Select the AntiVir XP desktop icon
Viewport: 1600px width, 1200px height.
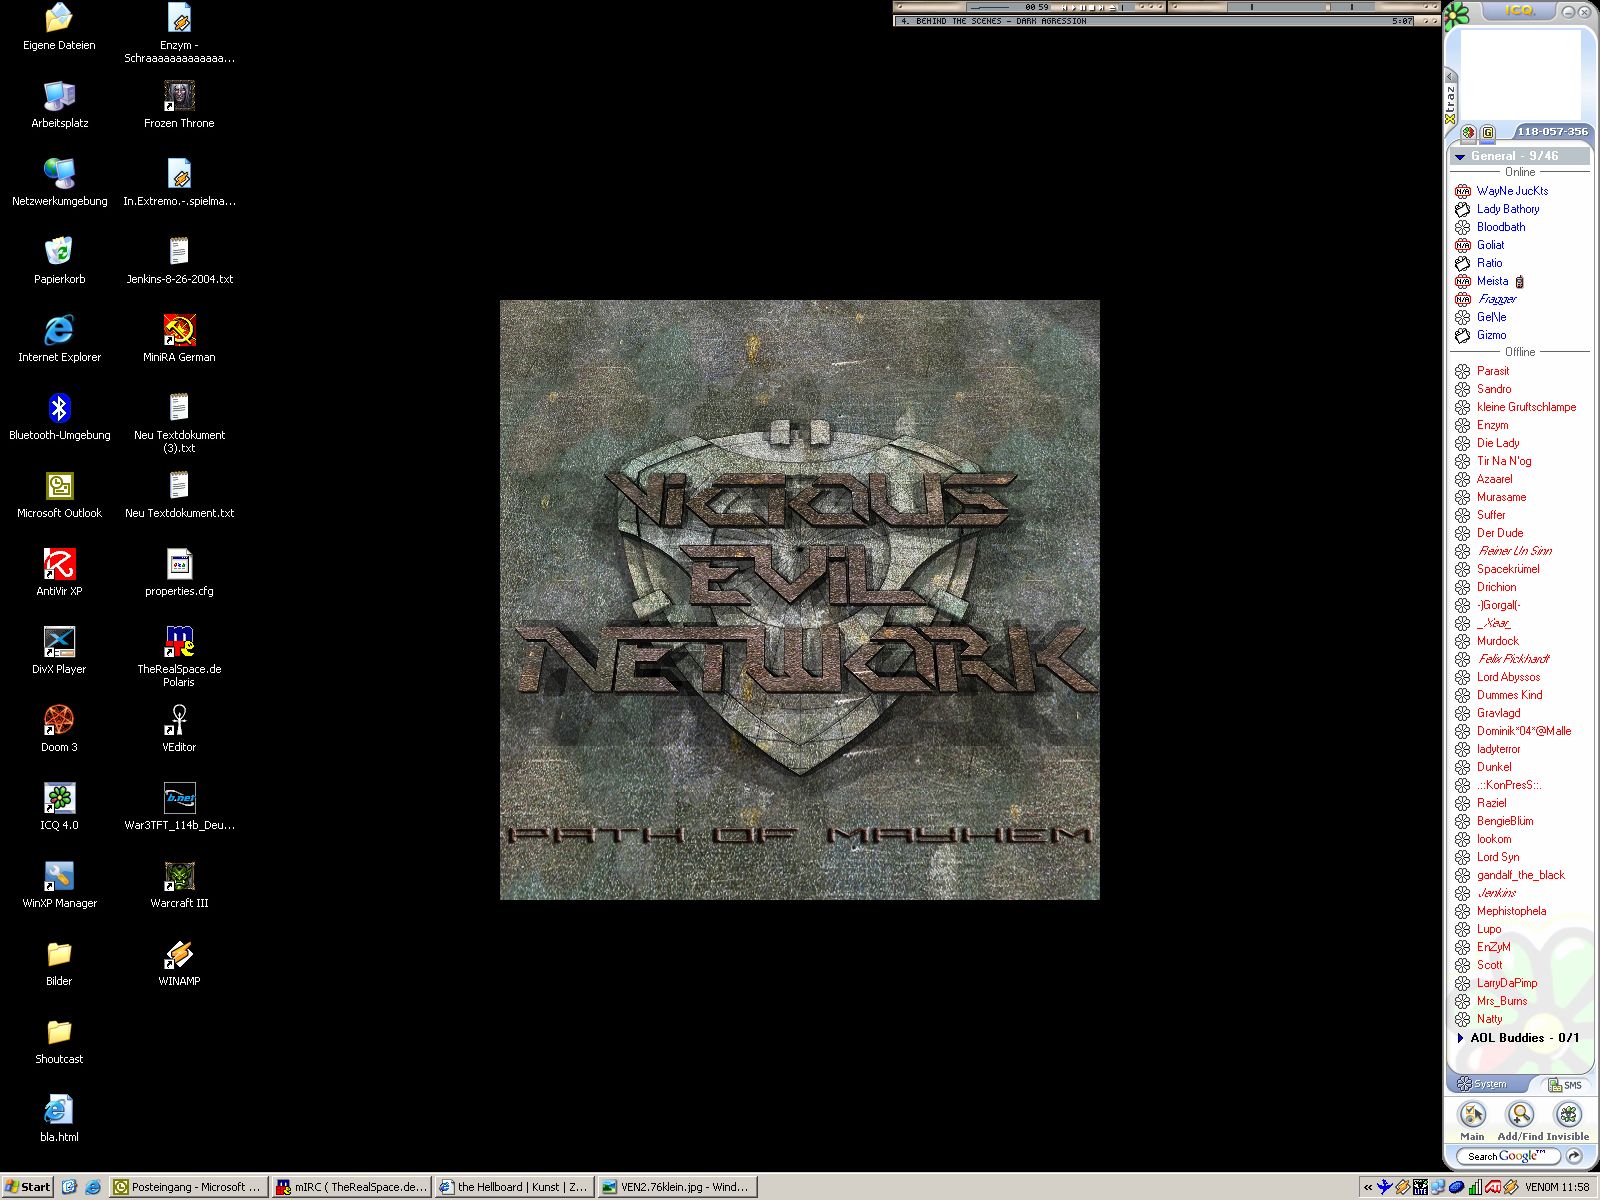(x=59, y=572)
